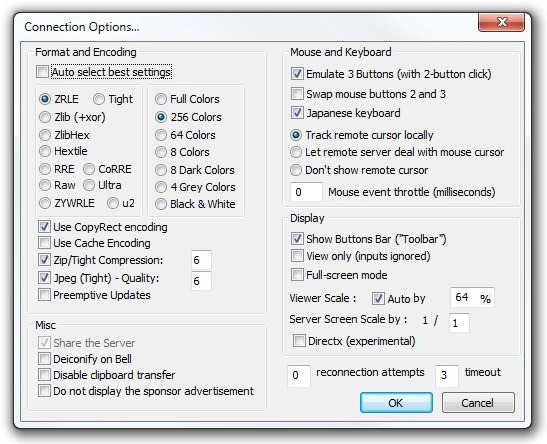Click the OK button
The width and height of the screenshot is (547, 444).
pos(396,402)
